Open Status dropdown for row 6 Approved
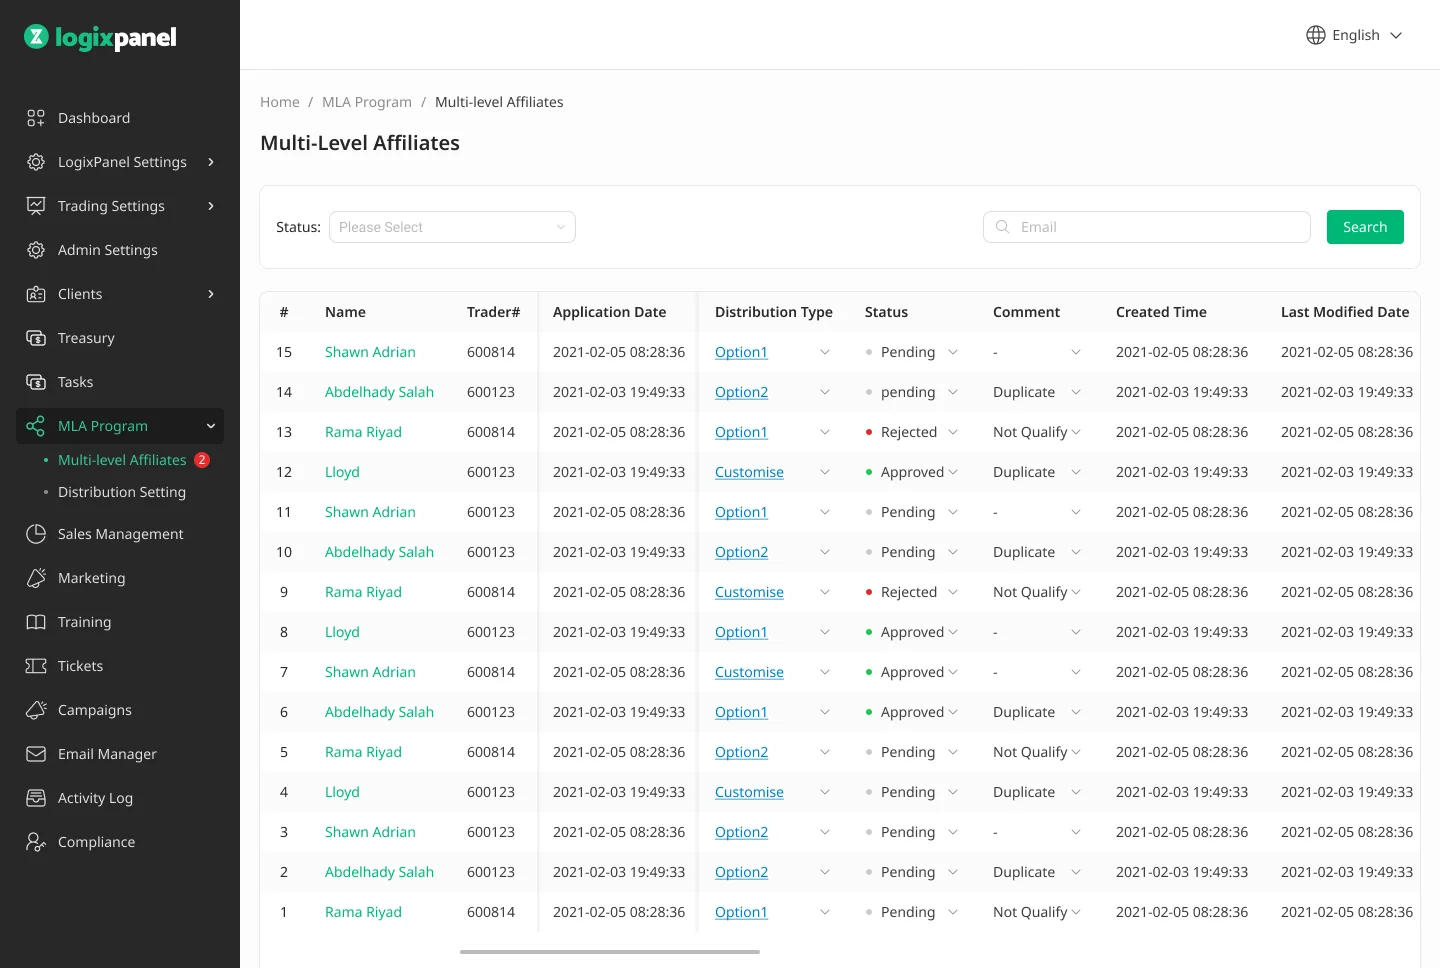1440x968 pixels. click(953, 712)
